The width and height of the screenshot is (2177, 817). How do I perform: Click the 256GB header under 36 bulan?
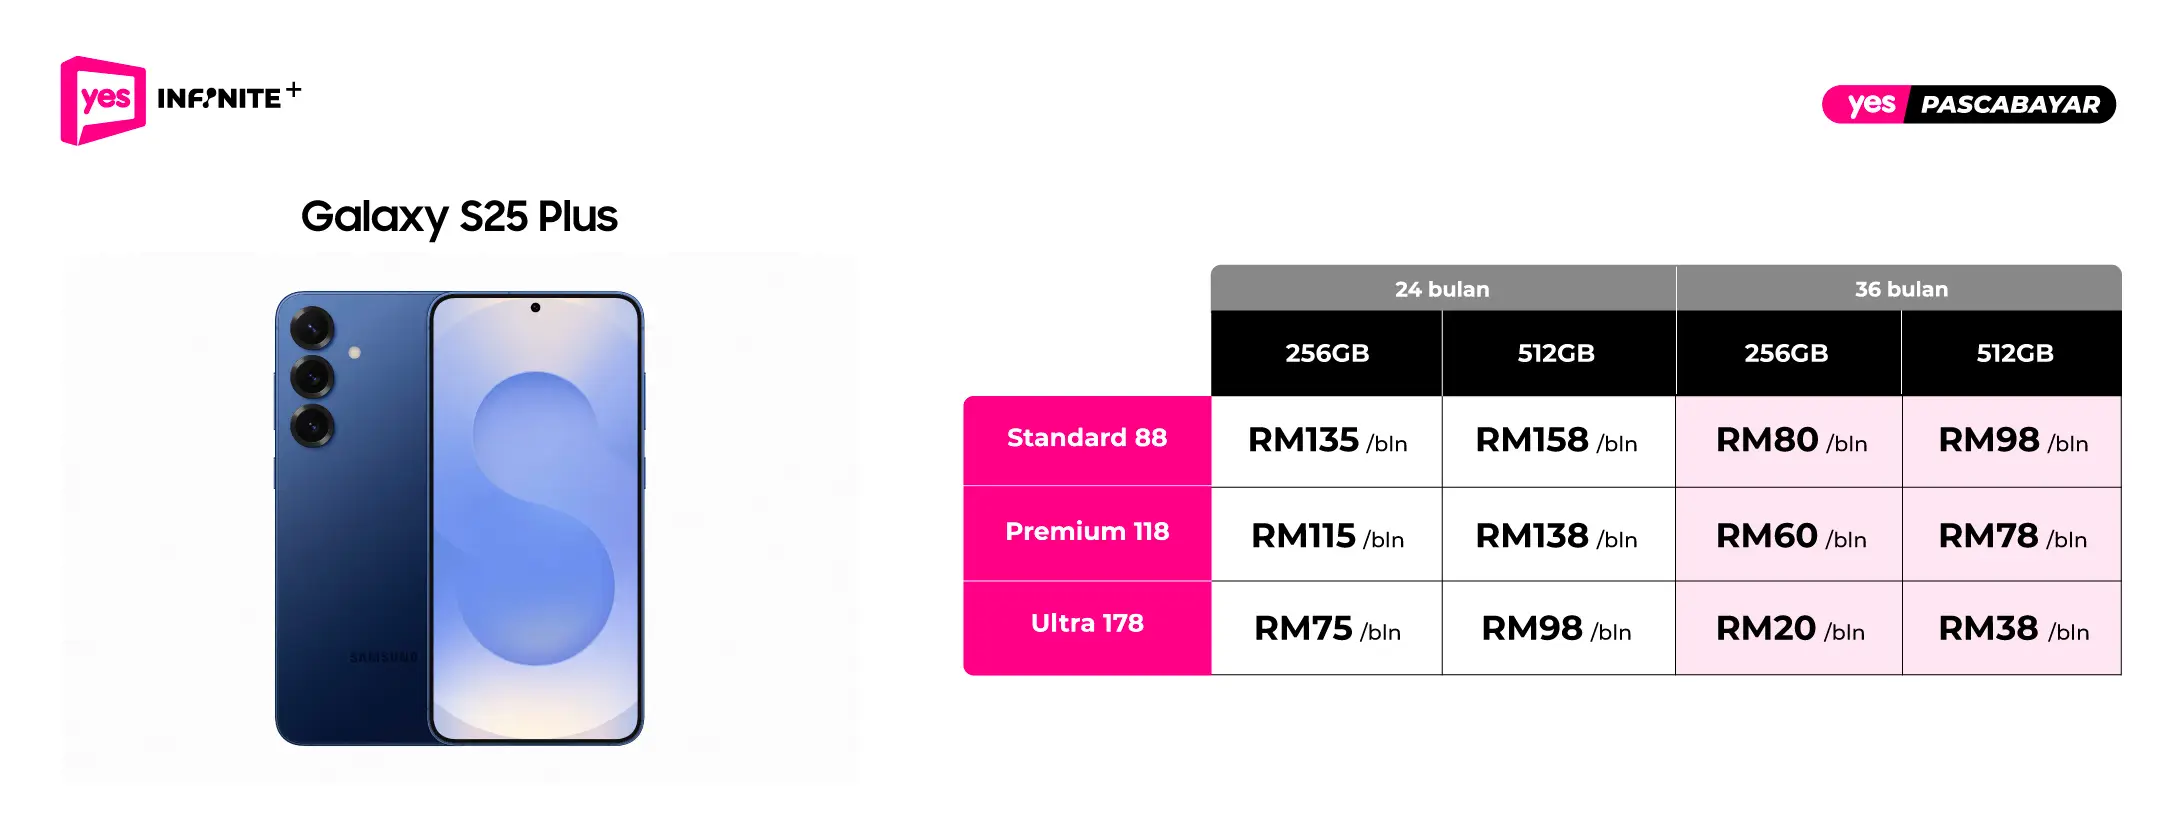pyautogui.click(x=1786, y=353)
